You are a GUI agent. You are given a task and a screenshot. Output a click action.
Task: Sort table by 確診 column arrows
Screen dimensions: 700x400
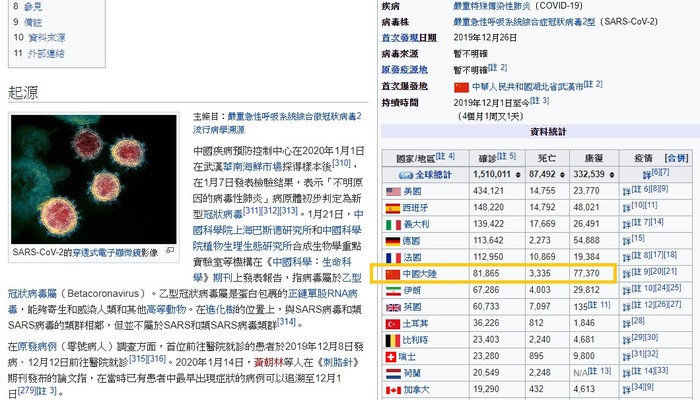[518, 175]
